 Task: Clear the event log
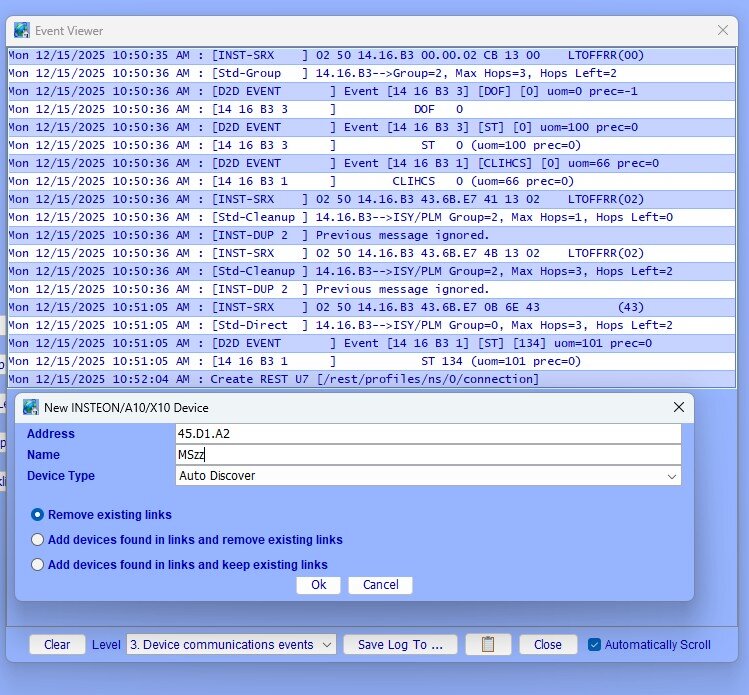pos(57,644)
